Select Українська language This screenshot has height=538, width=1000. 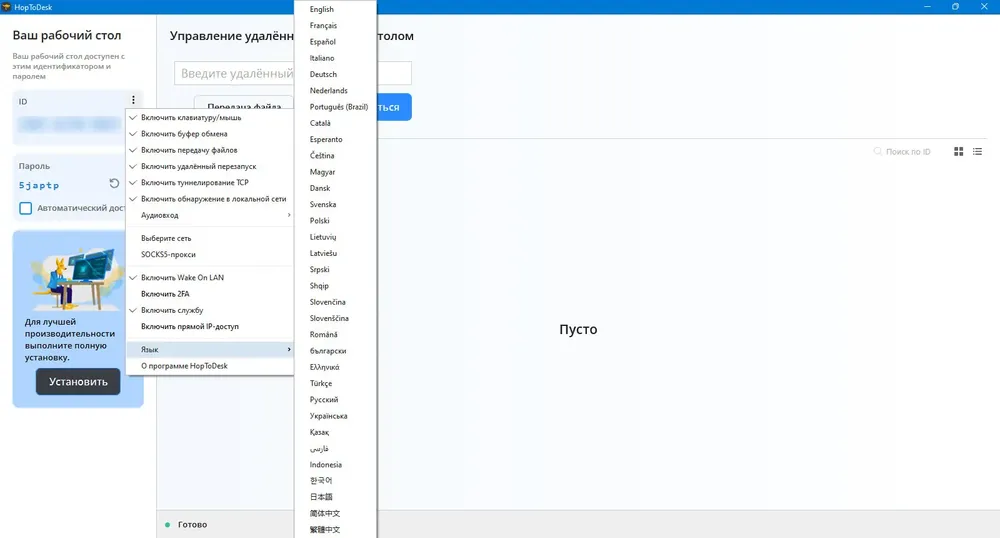pyautogui.click(x=335, y=416)
